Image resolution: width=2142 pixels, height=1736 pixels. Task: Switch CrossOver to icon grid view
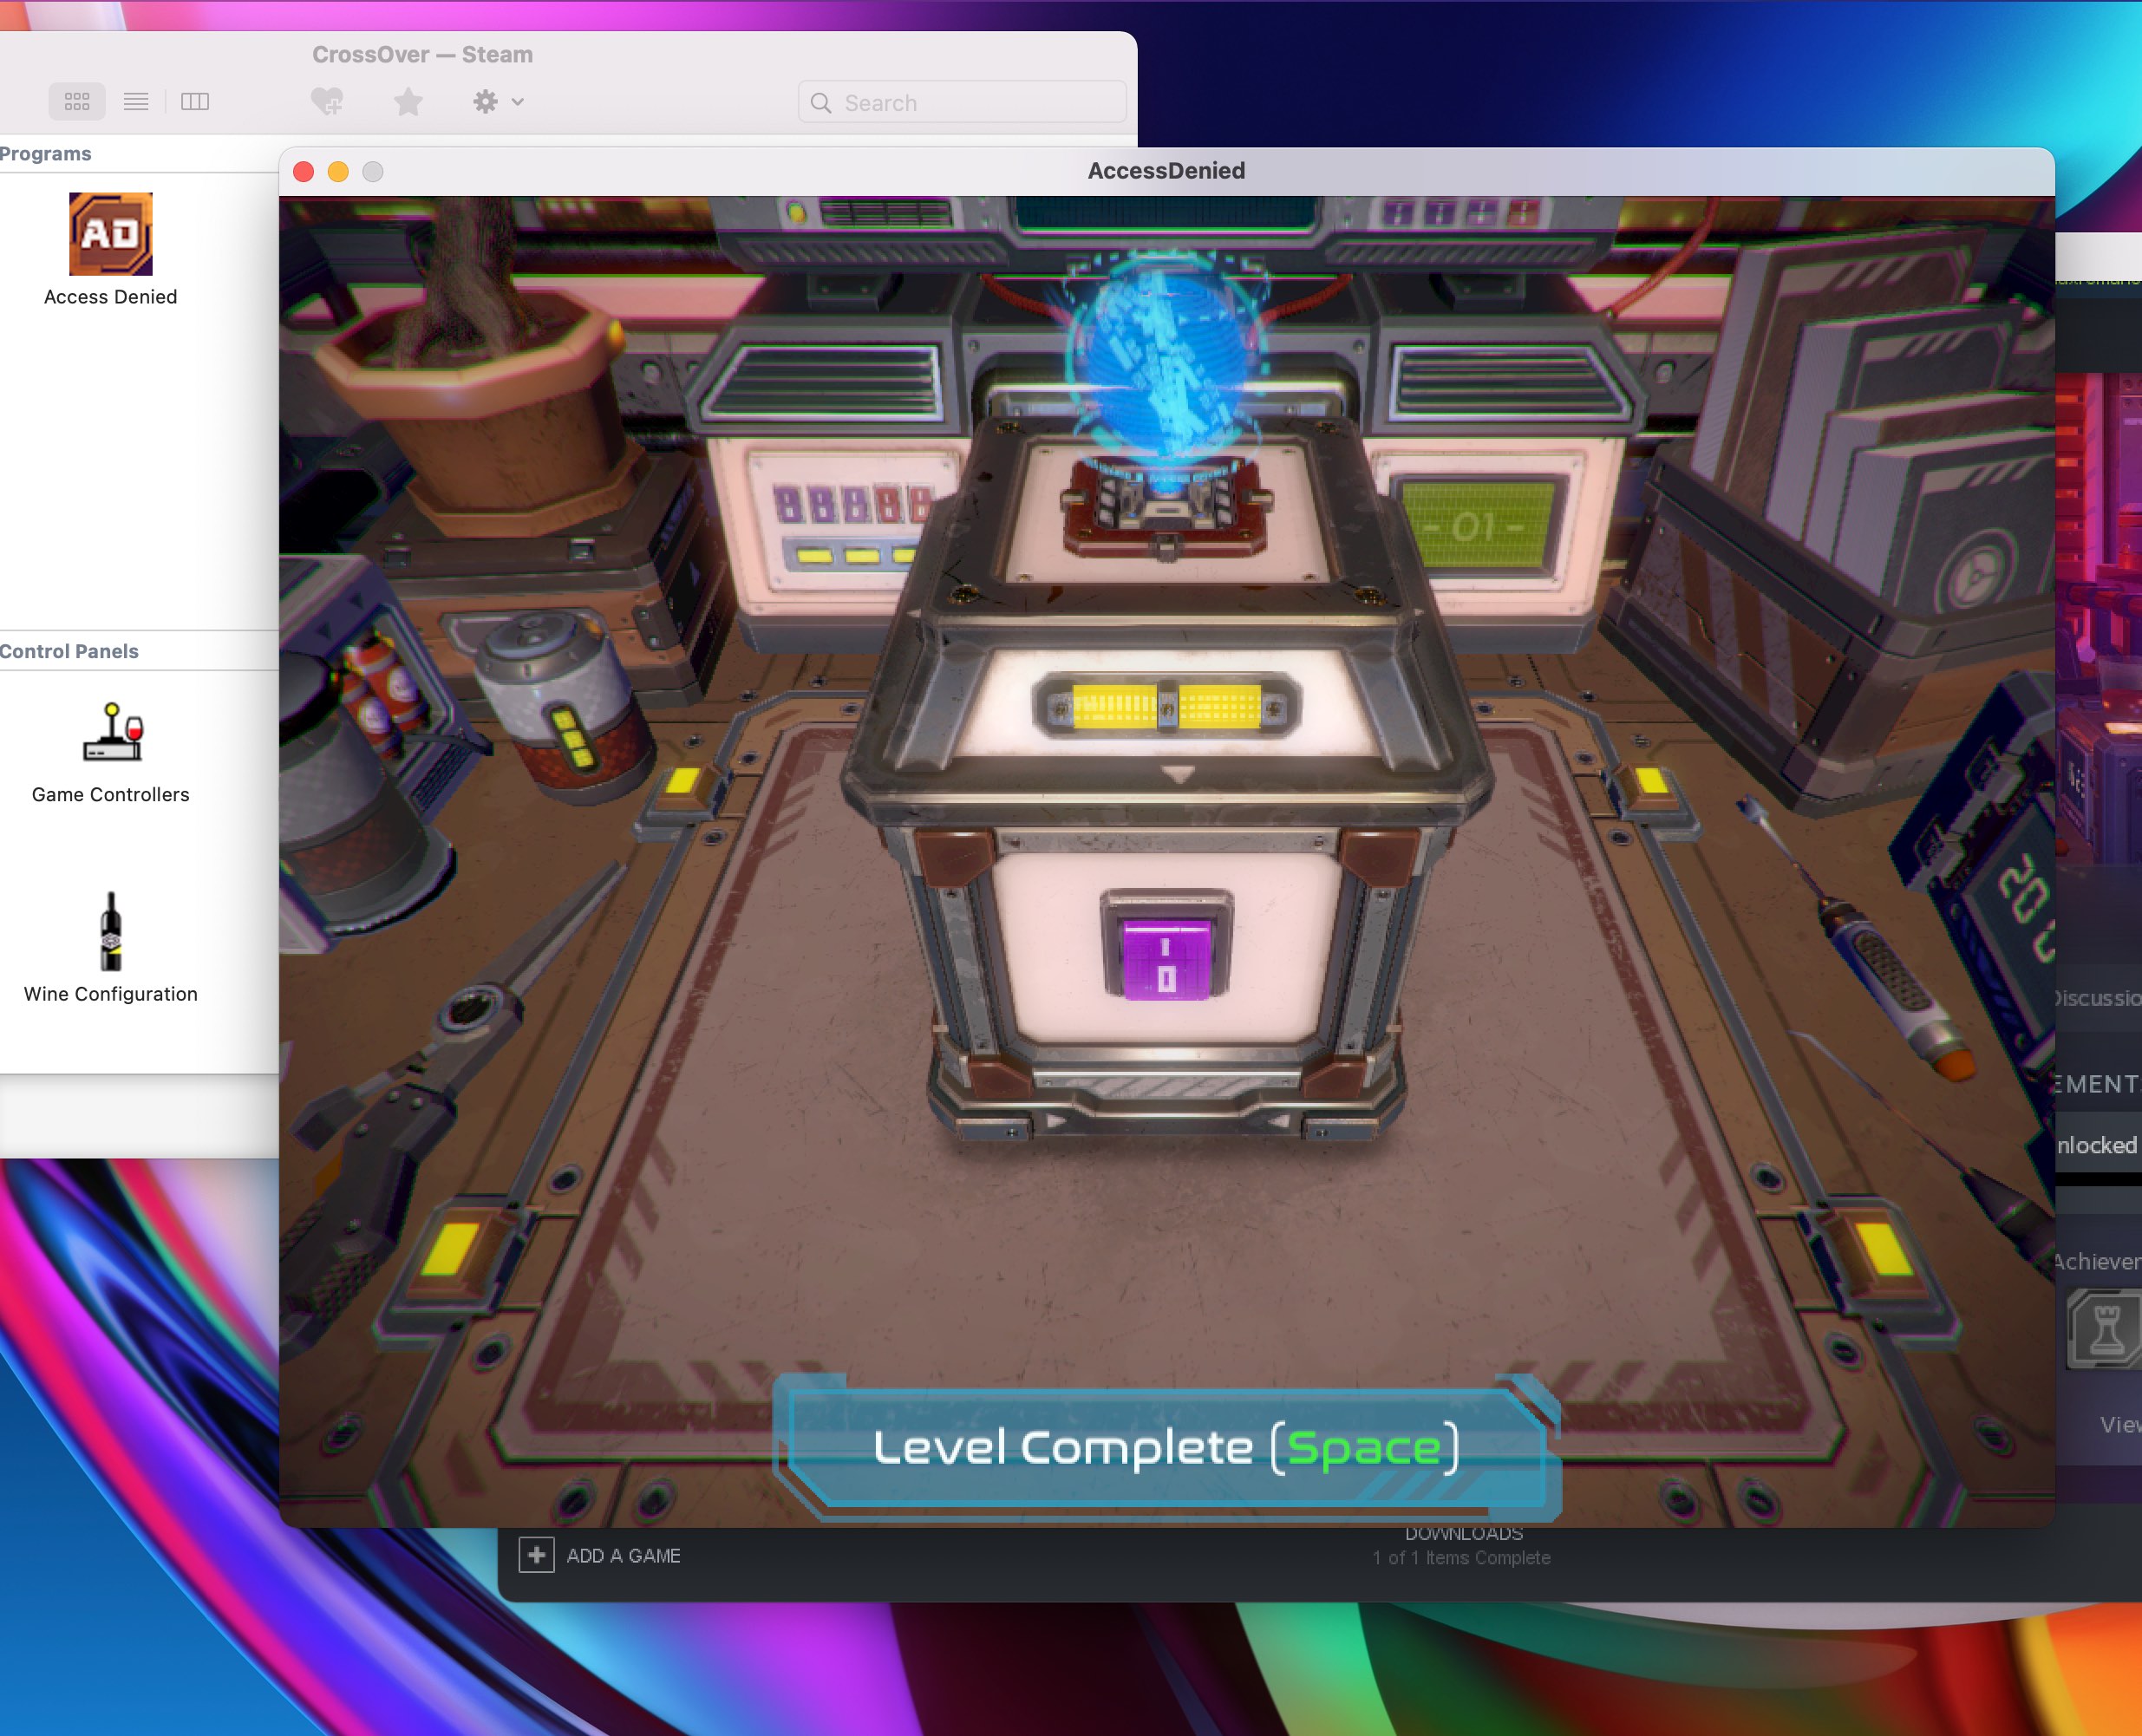77,101
